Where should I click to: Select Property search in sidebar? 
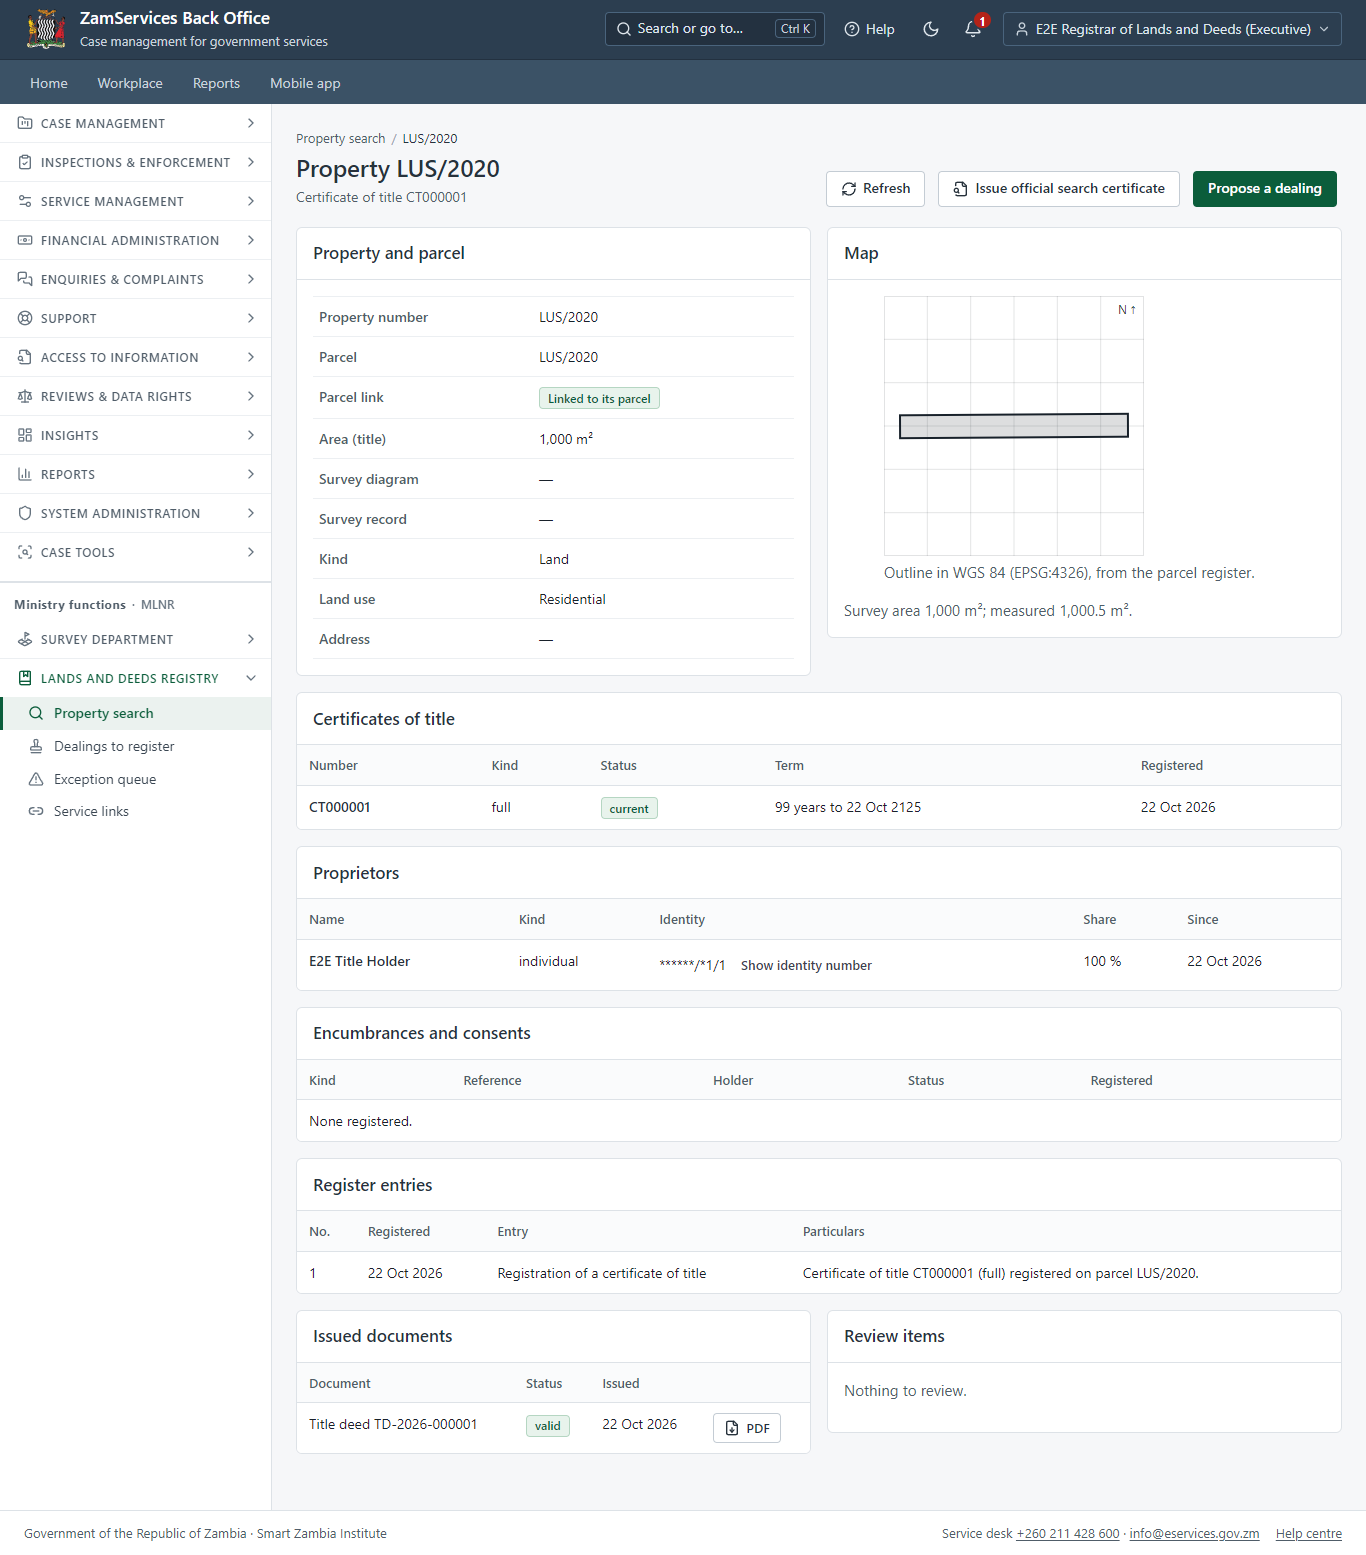click(136, 713)
